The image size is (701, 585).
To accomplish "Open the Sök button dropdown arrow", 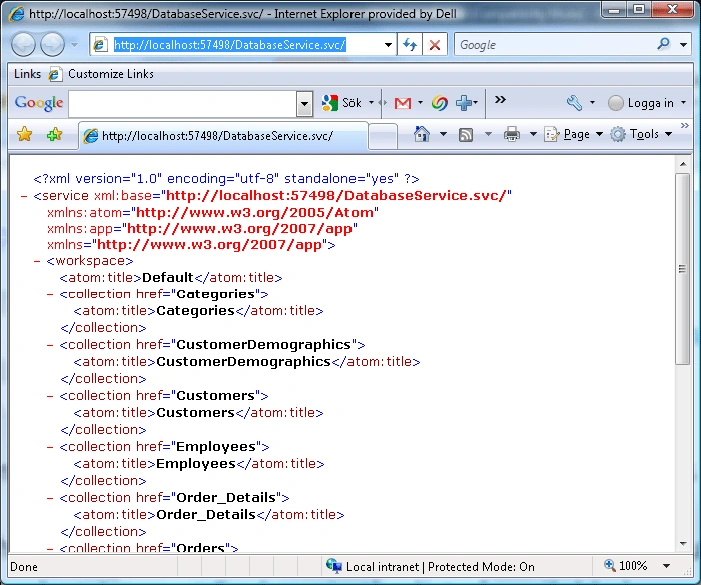I will (x=371, y=103).
